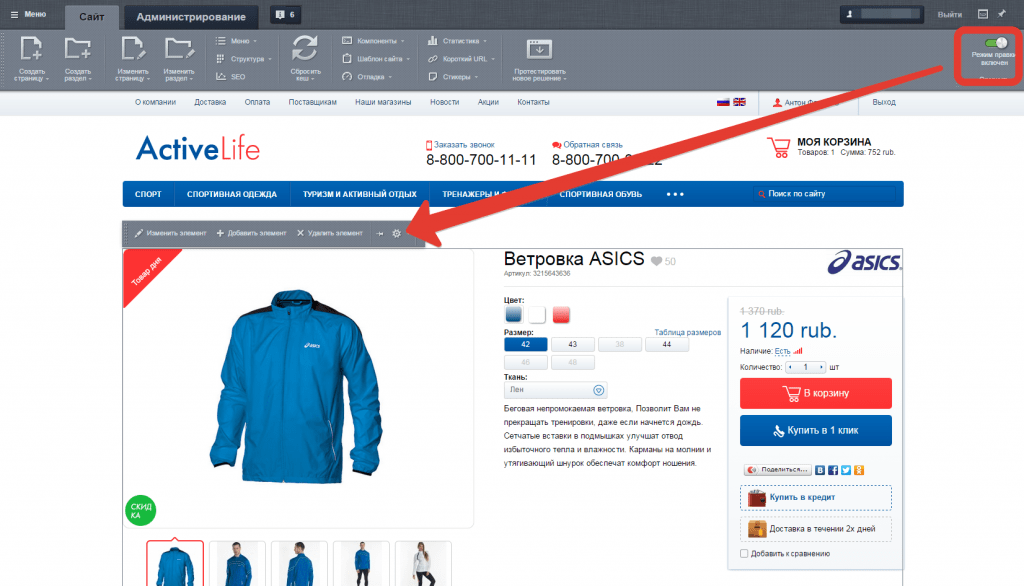This screenshot has height=586, width=1024.
Task: Click the pin icon in top bar
Action: 1002,14
